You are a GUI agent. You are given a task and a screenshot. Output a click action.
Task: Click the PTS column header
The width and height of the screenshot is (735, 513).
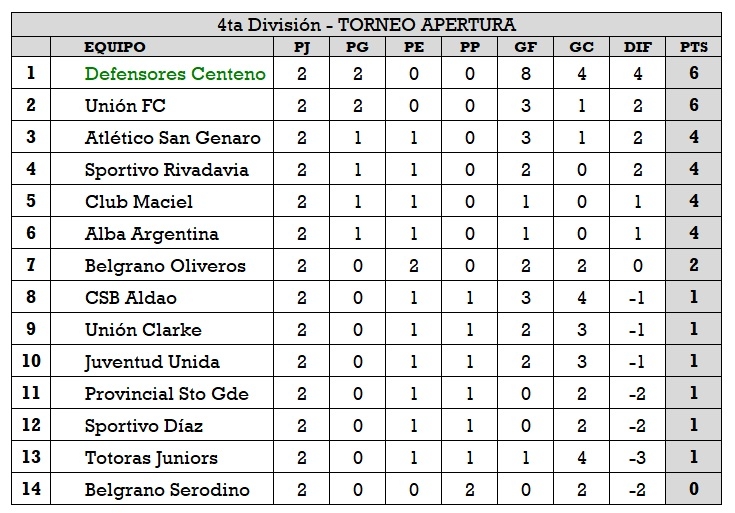coord(693,47)
